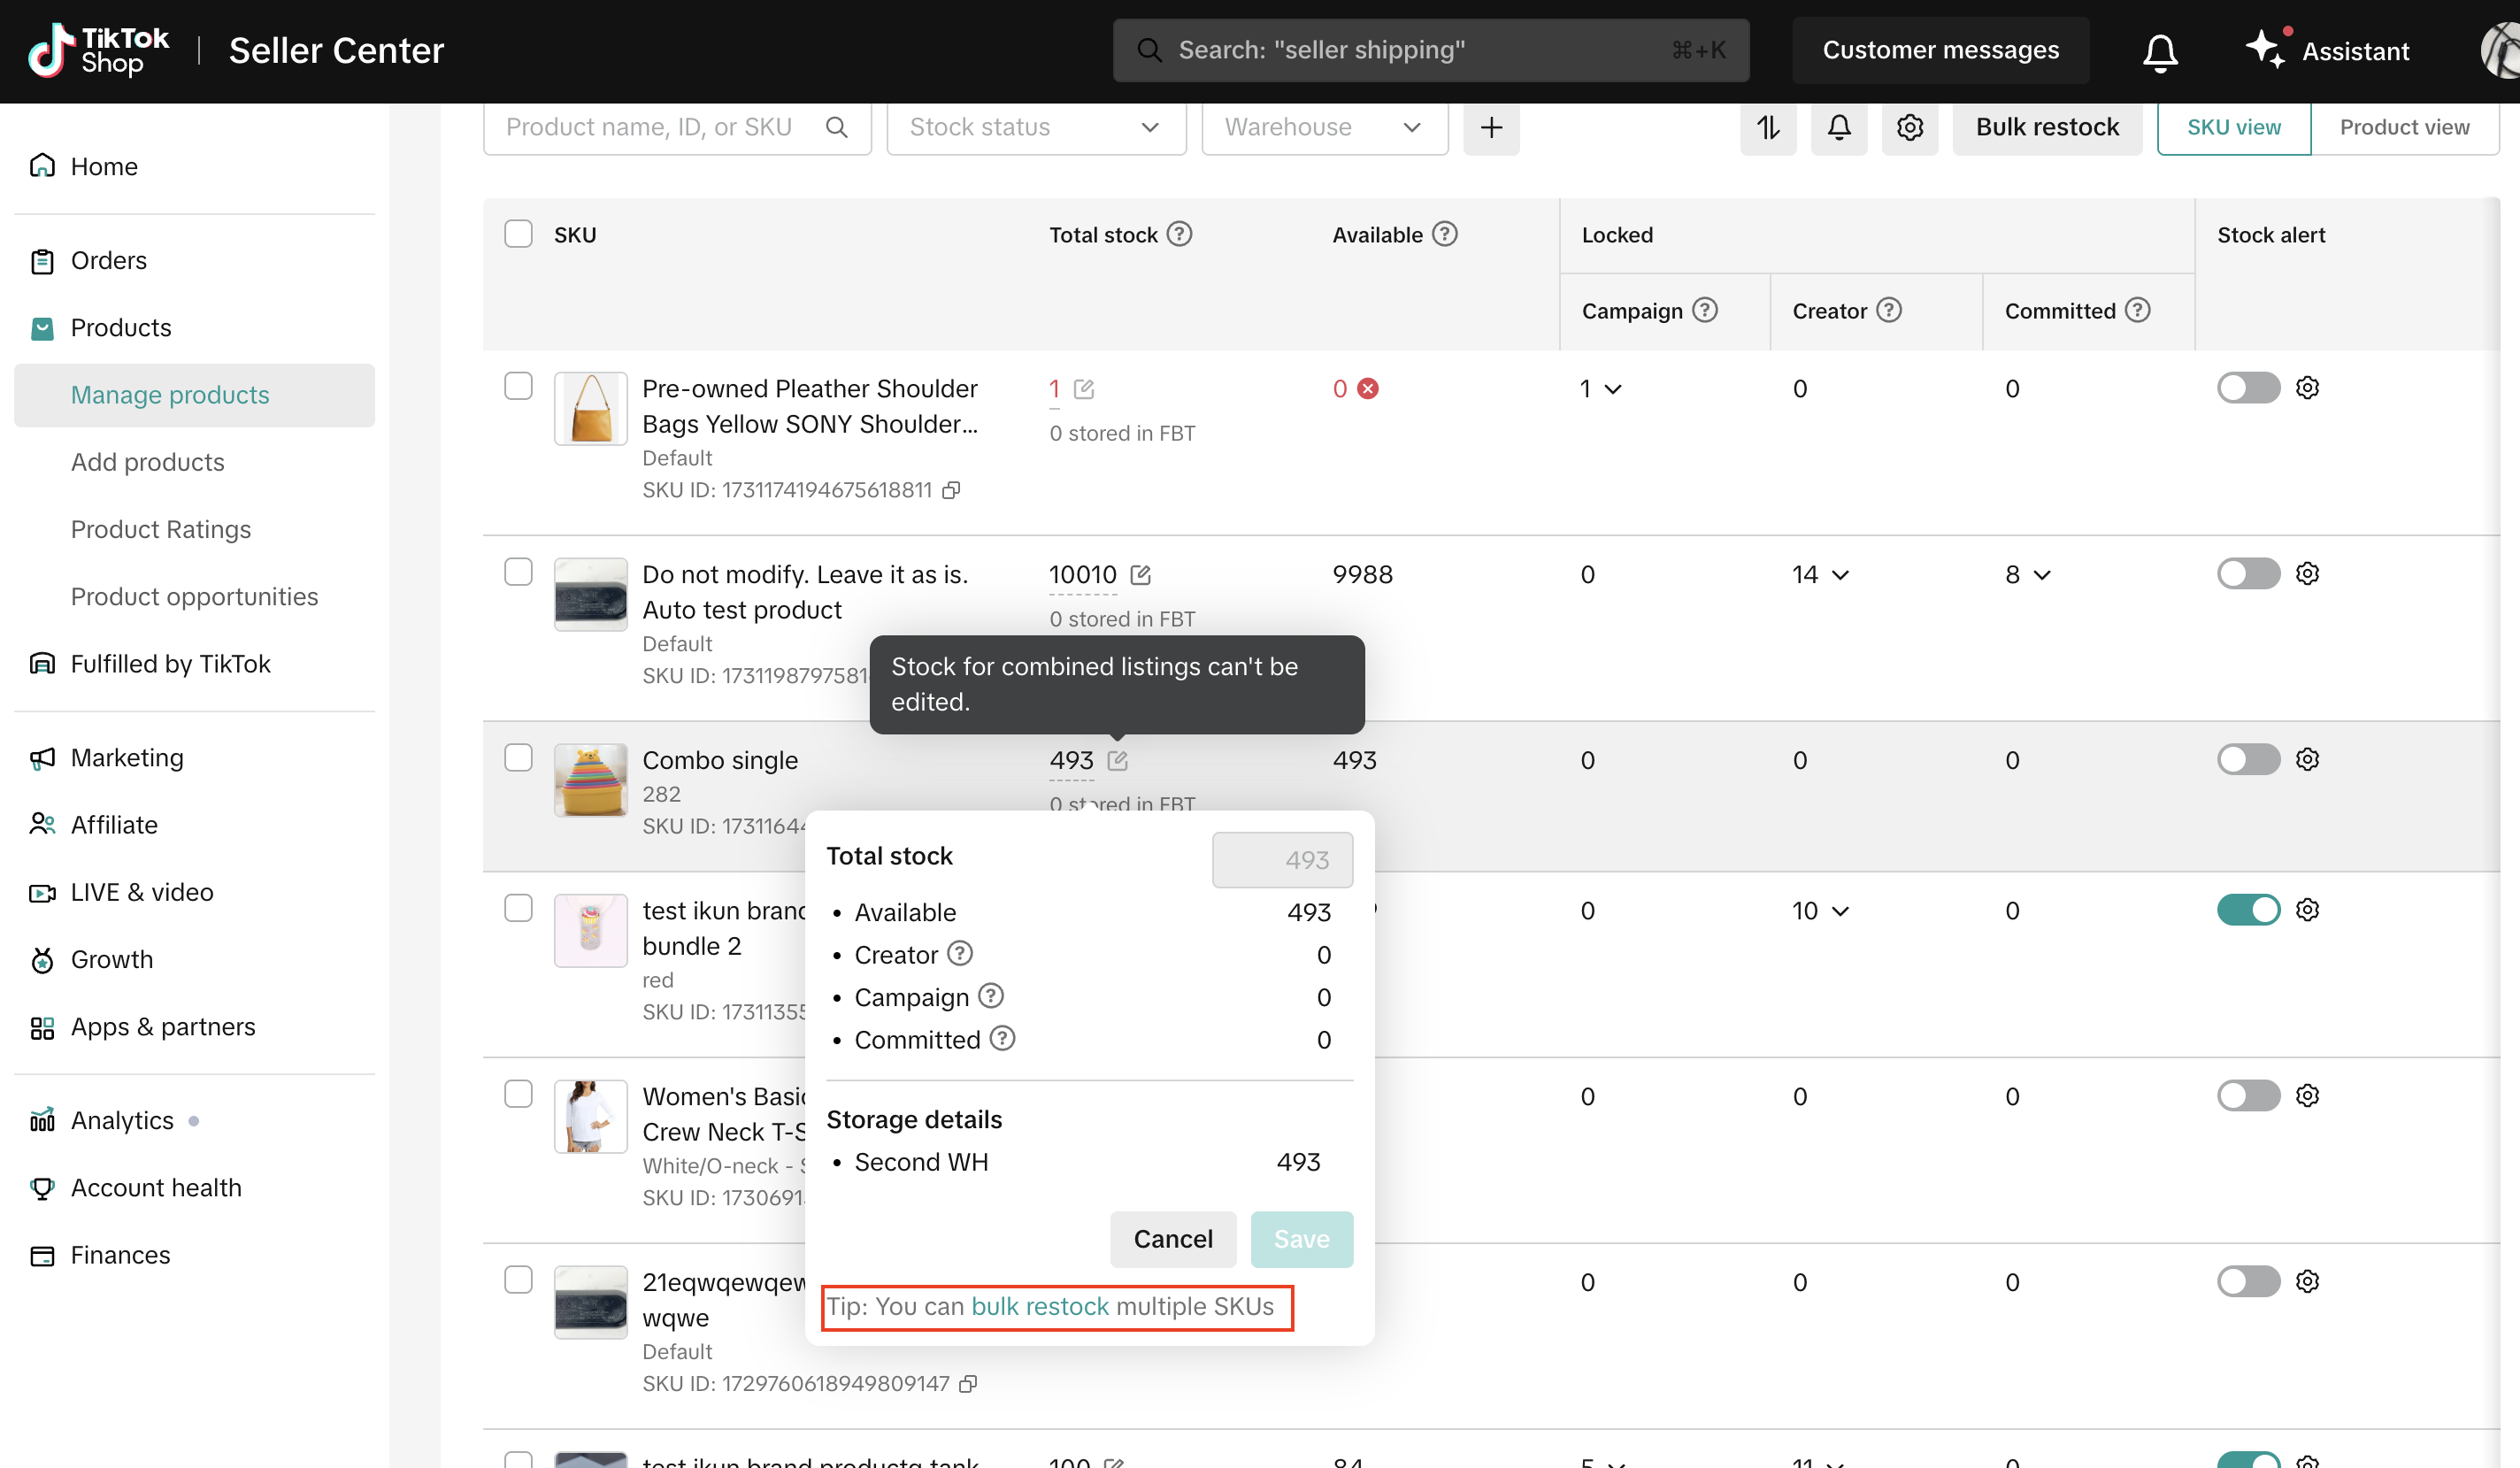Click the plus icon to add filter
The height and width of the screenshot is (1468, 2520).
pos(1490,127)
